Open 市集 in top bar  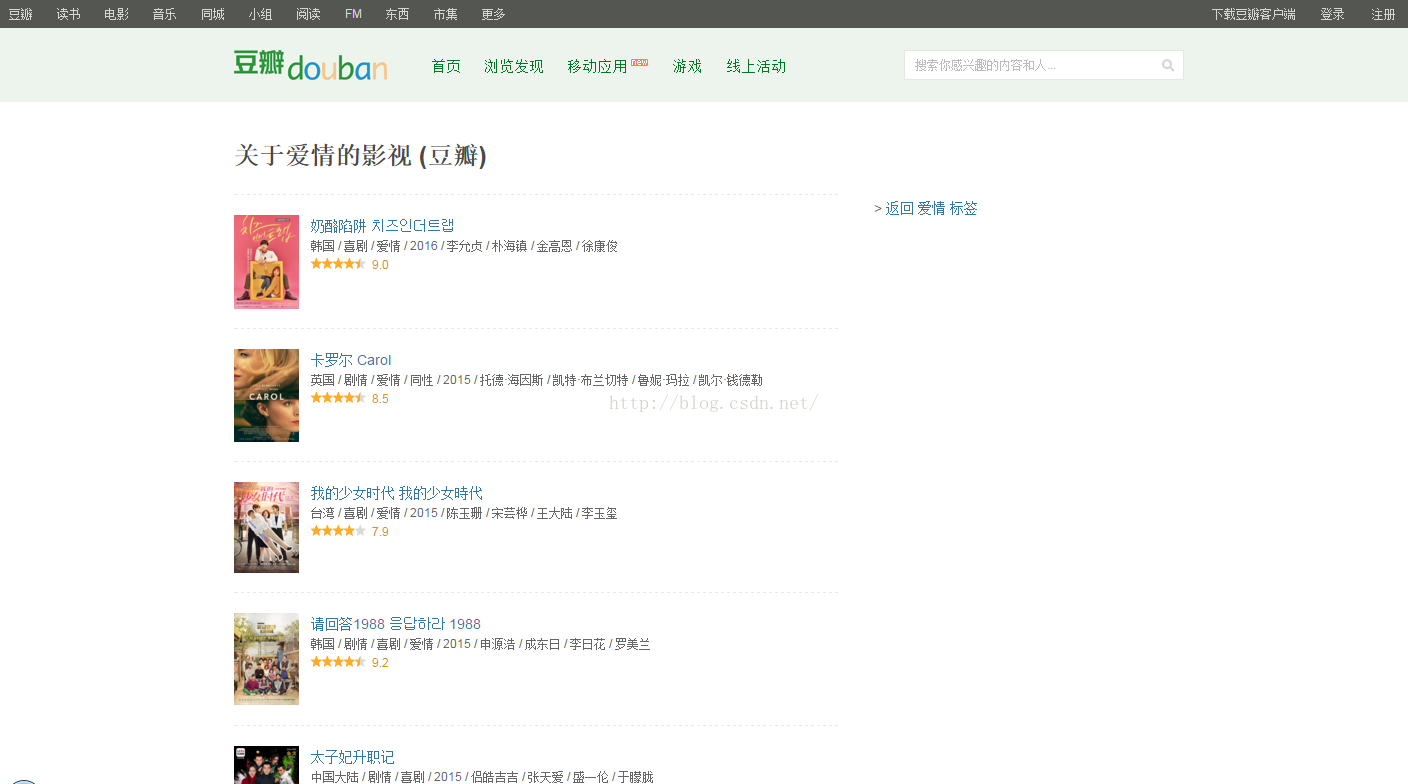445,14
